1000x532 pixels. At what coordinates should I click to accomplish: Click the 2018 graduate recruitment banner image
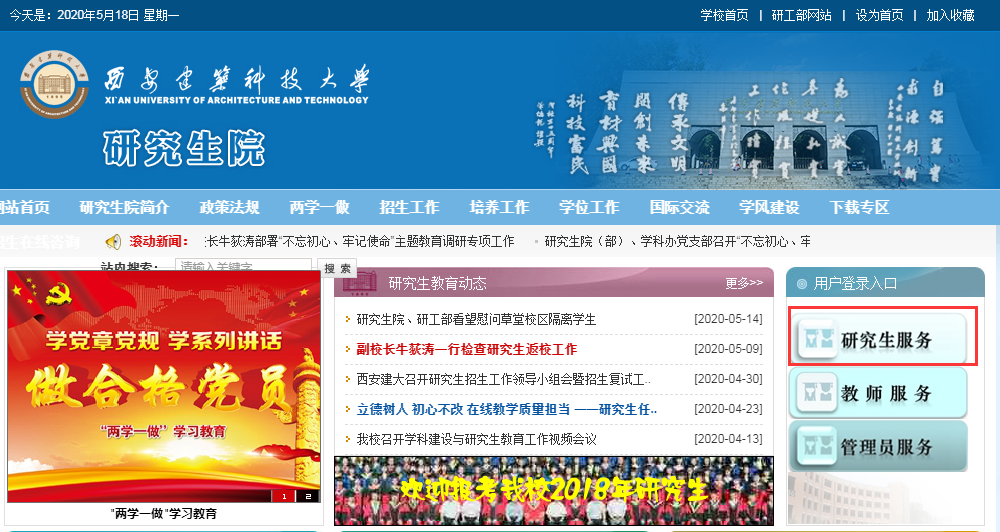[553, 490]
